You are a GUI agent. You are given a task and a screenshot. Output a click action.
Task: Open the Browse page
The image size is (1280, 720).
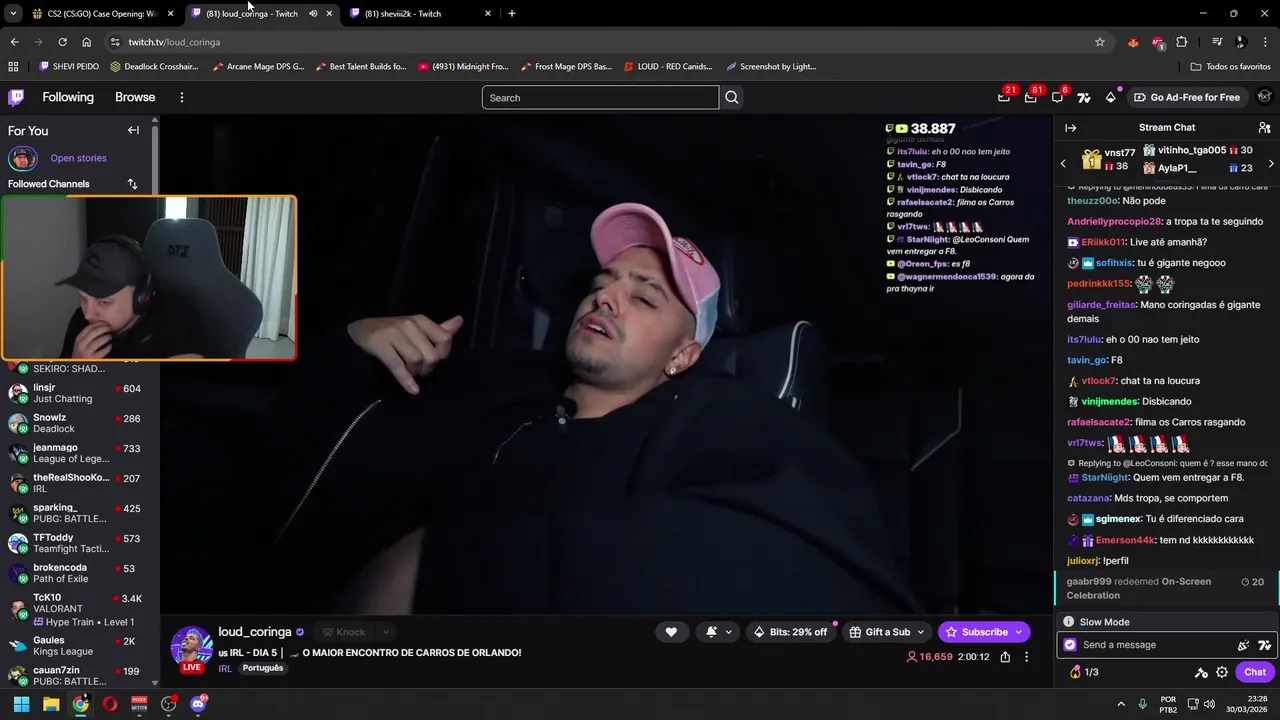[135, 97]
